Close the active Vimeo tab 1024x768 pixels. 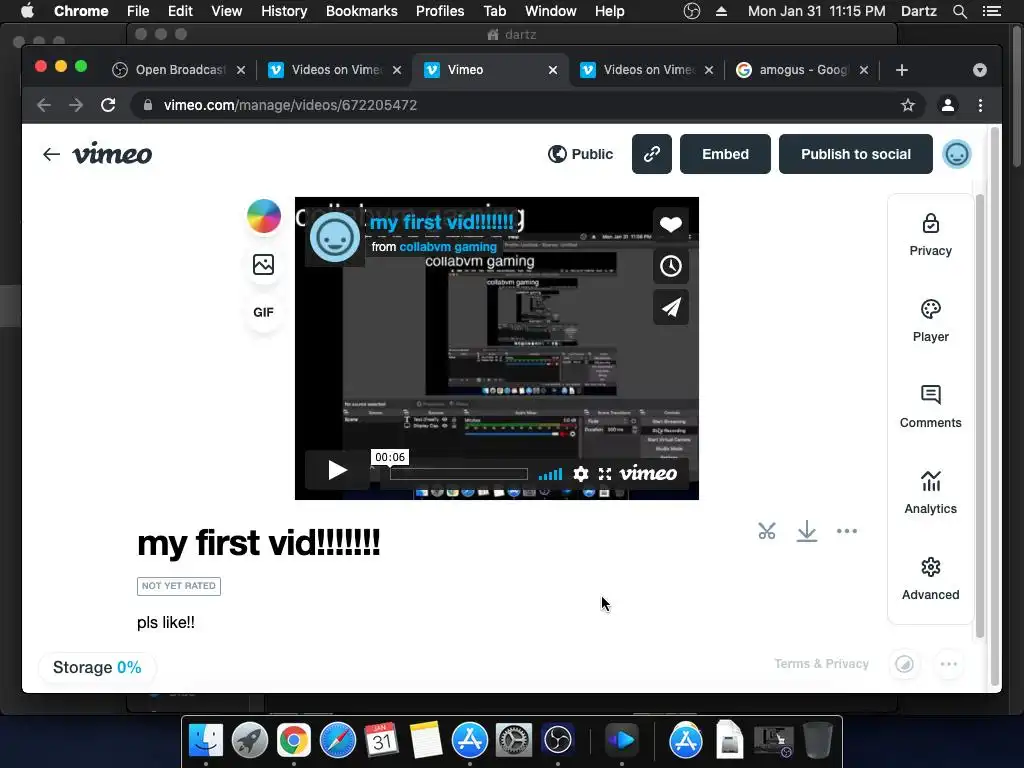[552, 70]
